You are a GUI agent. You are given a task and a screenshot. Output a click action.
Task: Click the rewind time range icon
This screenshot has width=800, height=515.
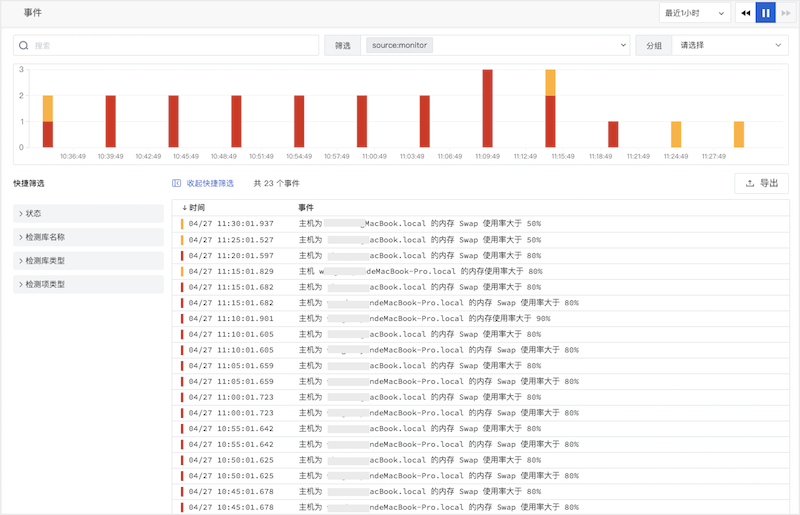(745, 13)
